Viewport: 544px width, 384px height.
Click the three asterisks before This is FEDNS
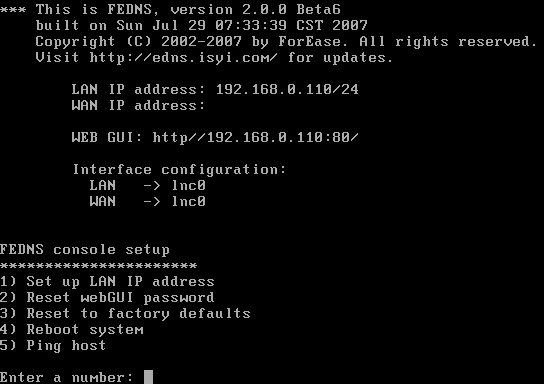(13, 9)
